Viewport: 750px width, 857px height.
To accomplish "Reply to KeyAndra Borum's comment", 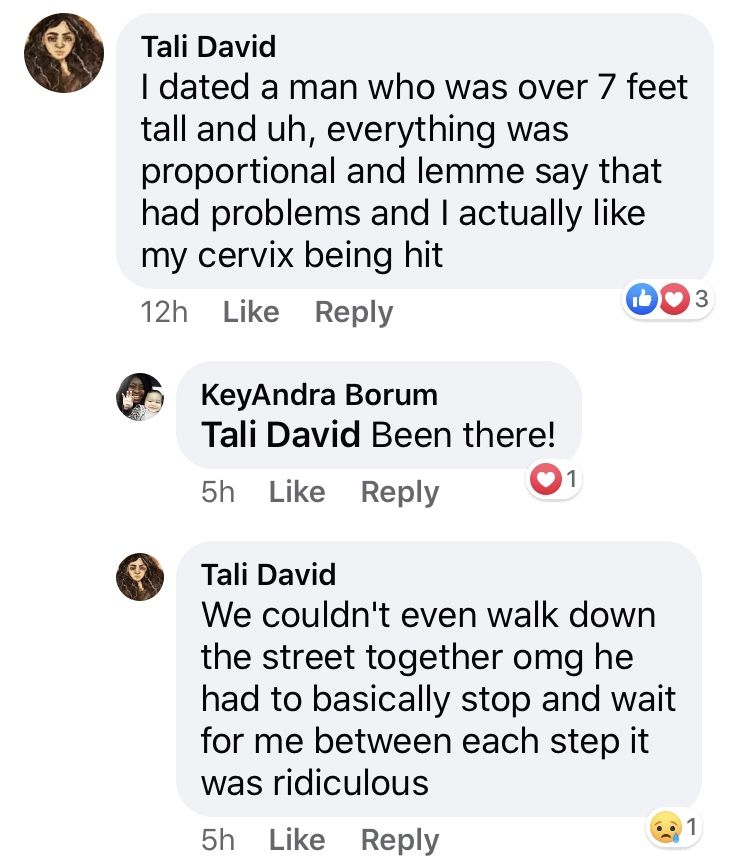I will pyautogui.click(x=400, y=492).
